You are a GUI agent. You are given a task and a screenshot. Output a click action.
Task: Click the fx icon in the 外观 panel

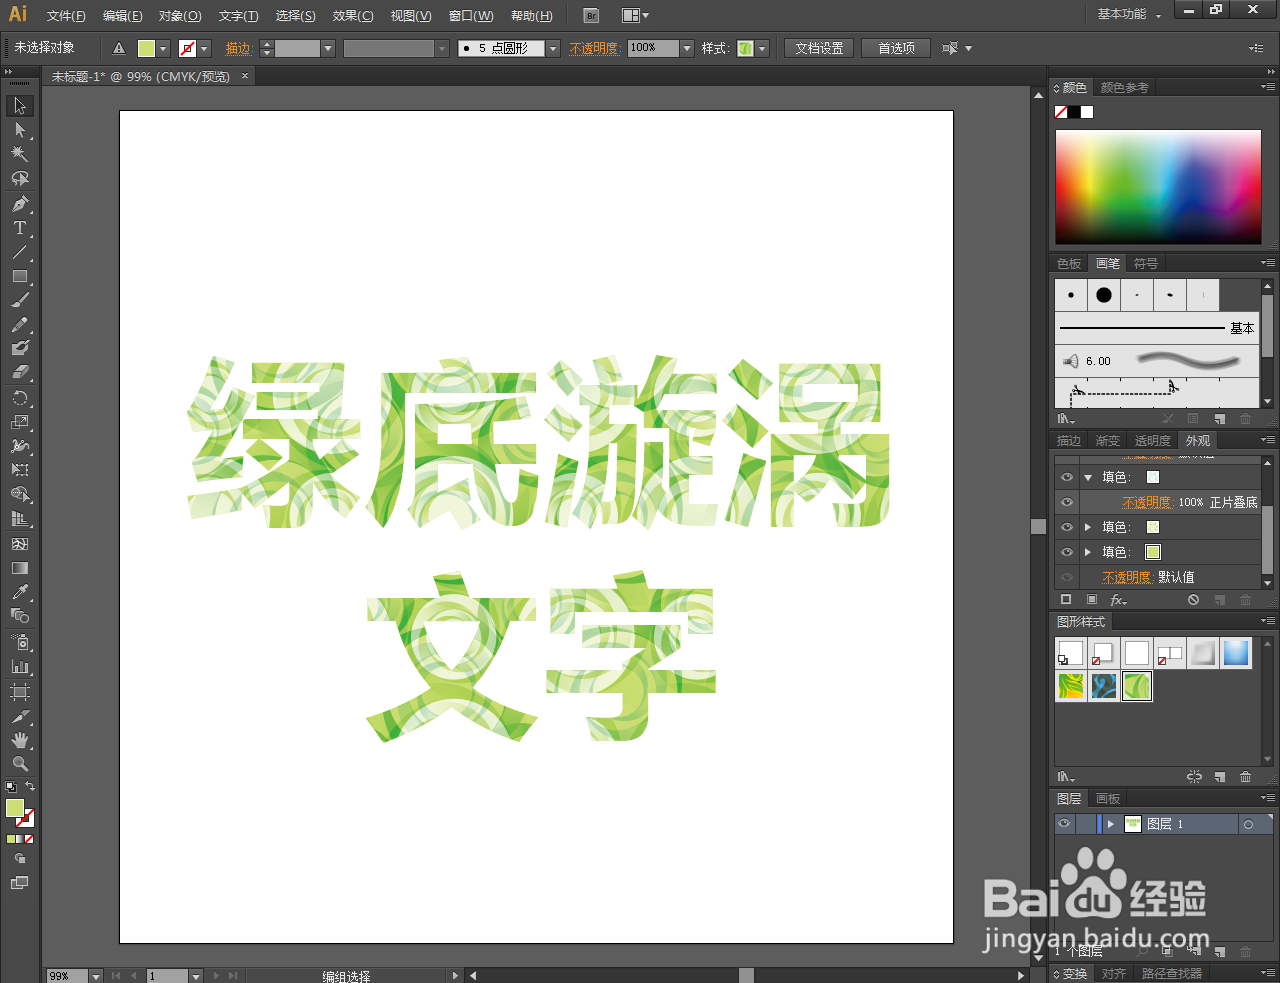click(1119, 599)
